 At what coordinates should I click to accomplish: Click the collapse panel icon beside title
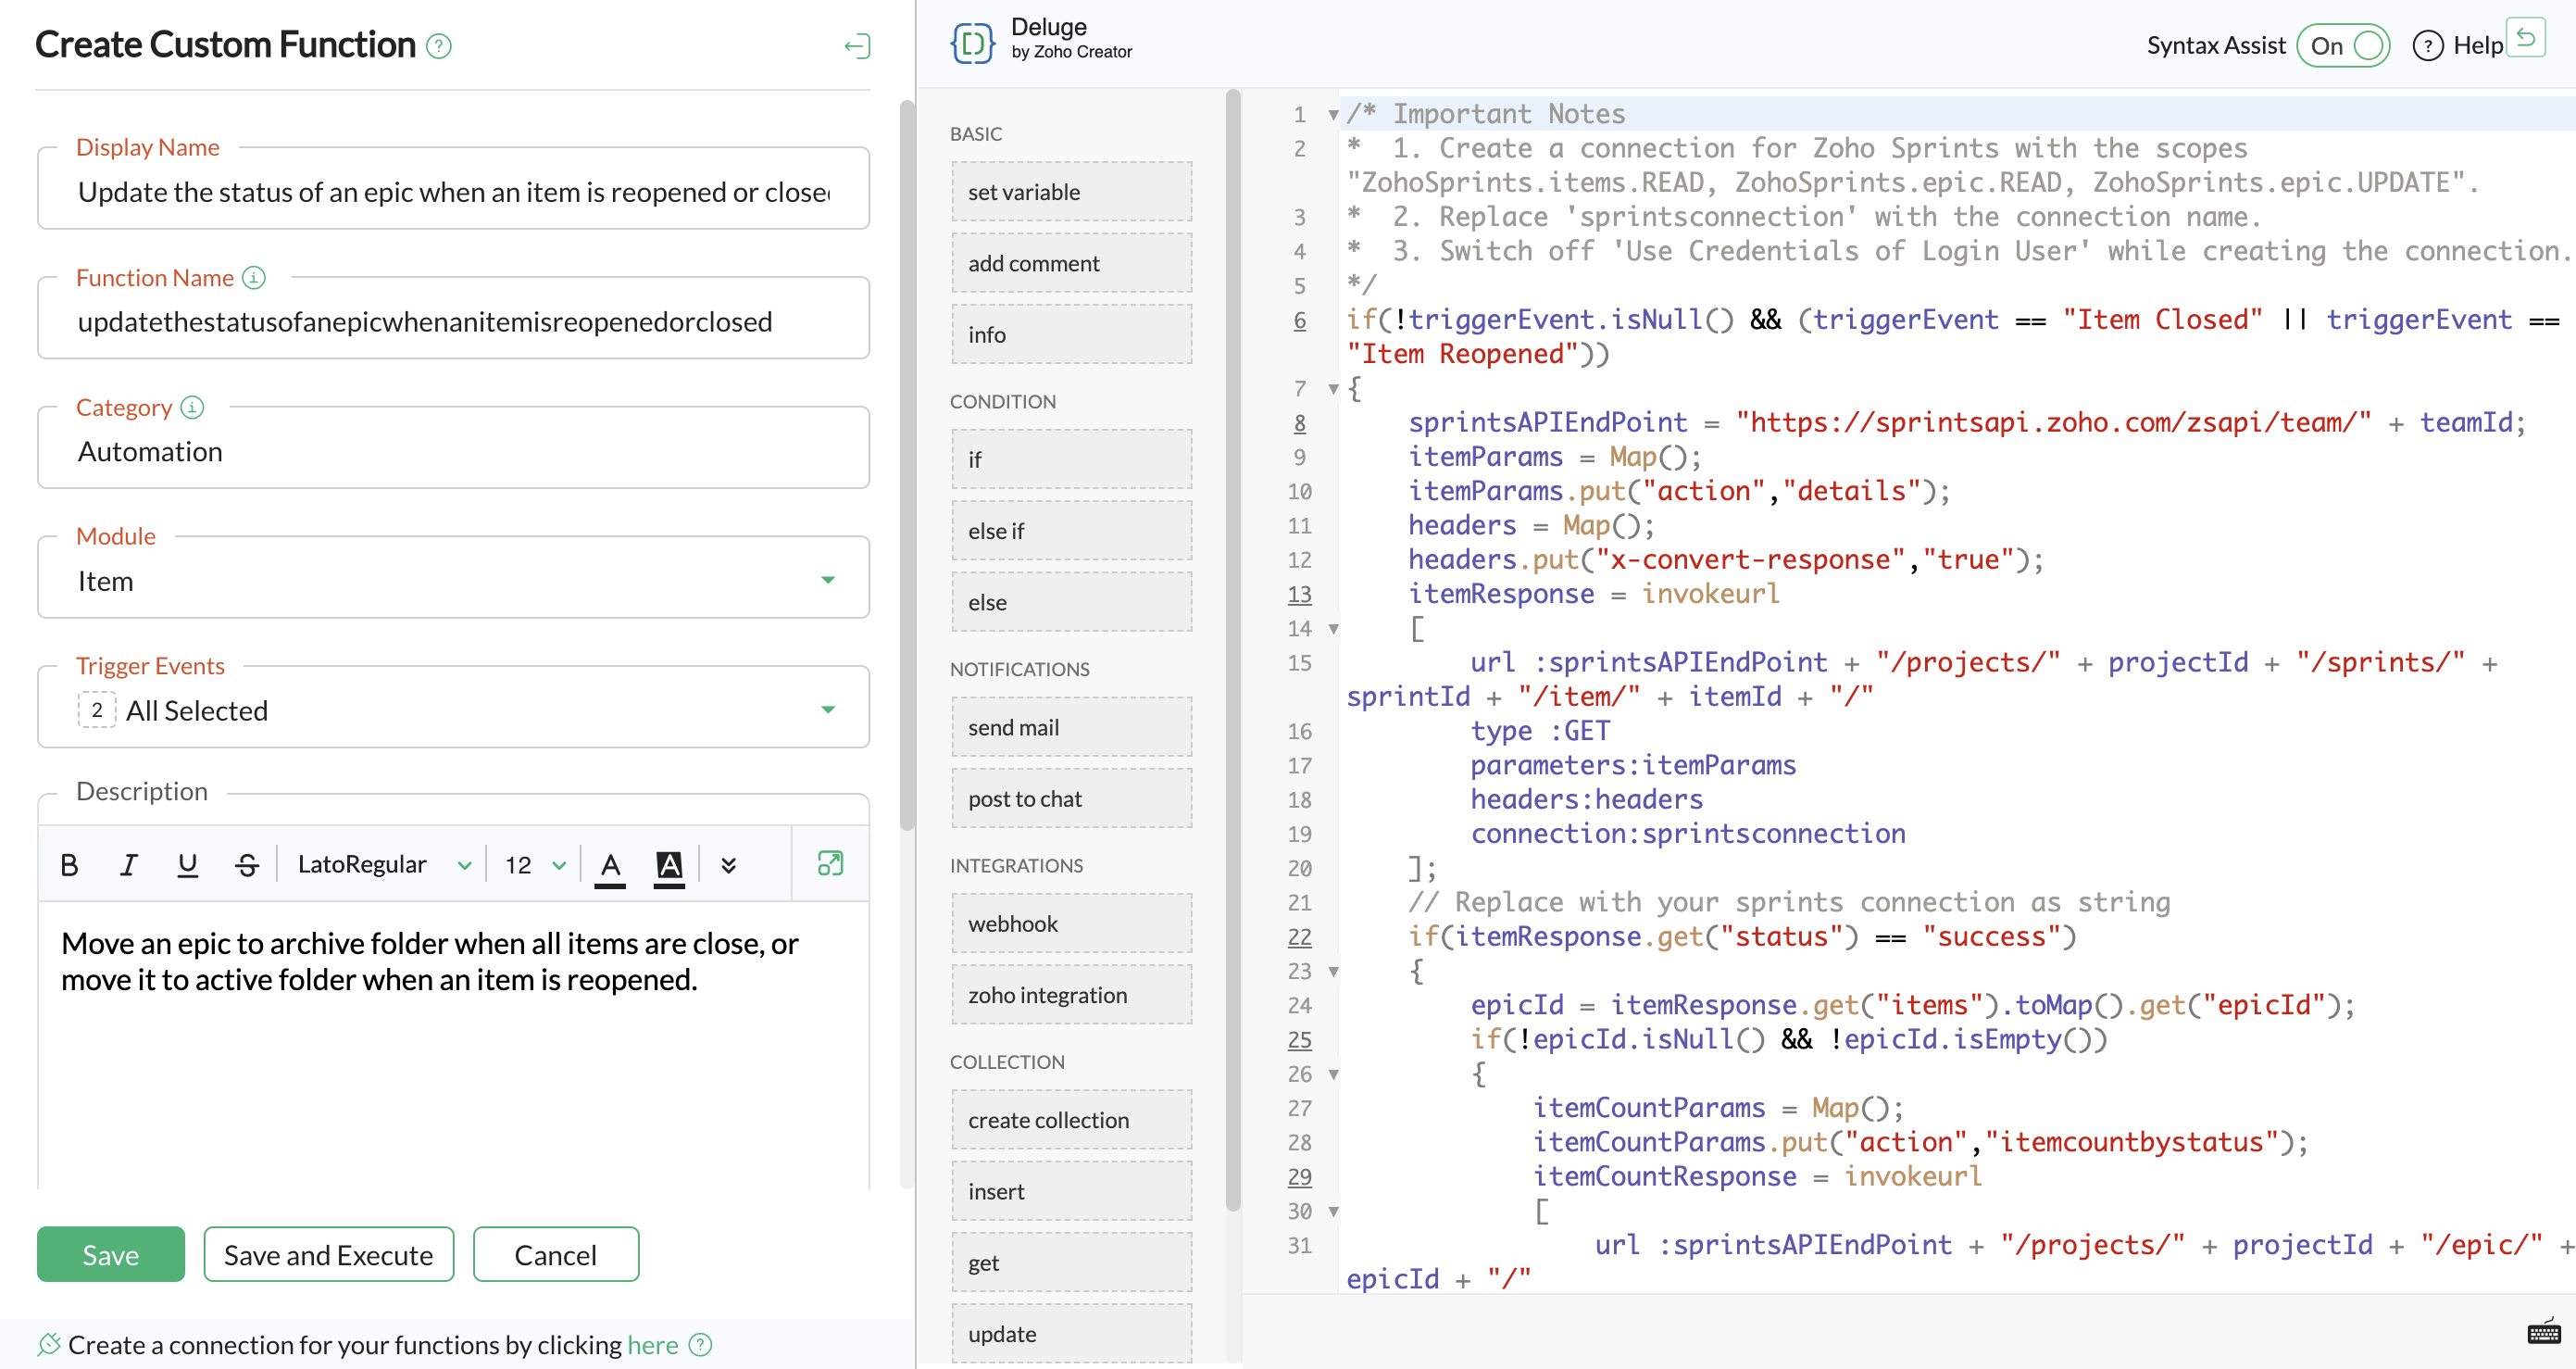pyautogui.click(x=857, y=46)
